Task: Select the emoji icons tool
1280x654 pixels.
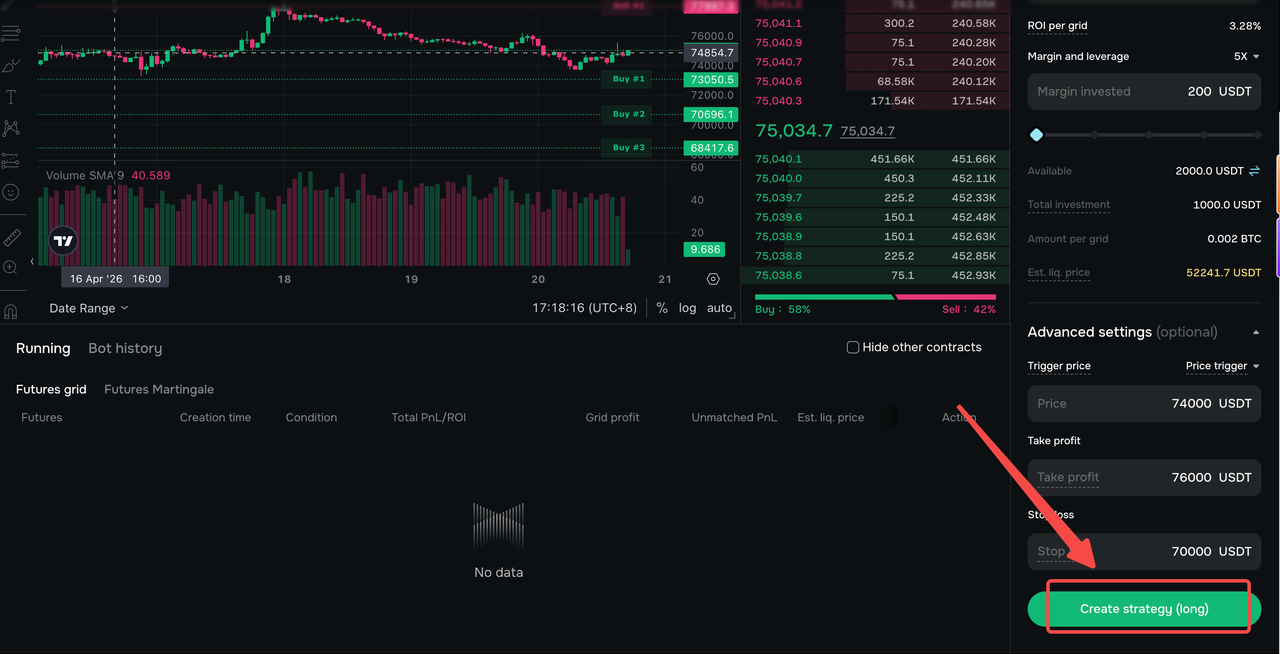Action: coord(11,191)
